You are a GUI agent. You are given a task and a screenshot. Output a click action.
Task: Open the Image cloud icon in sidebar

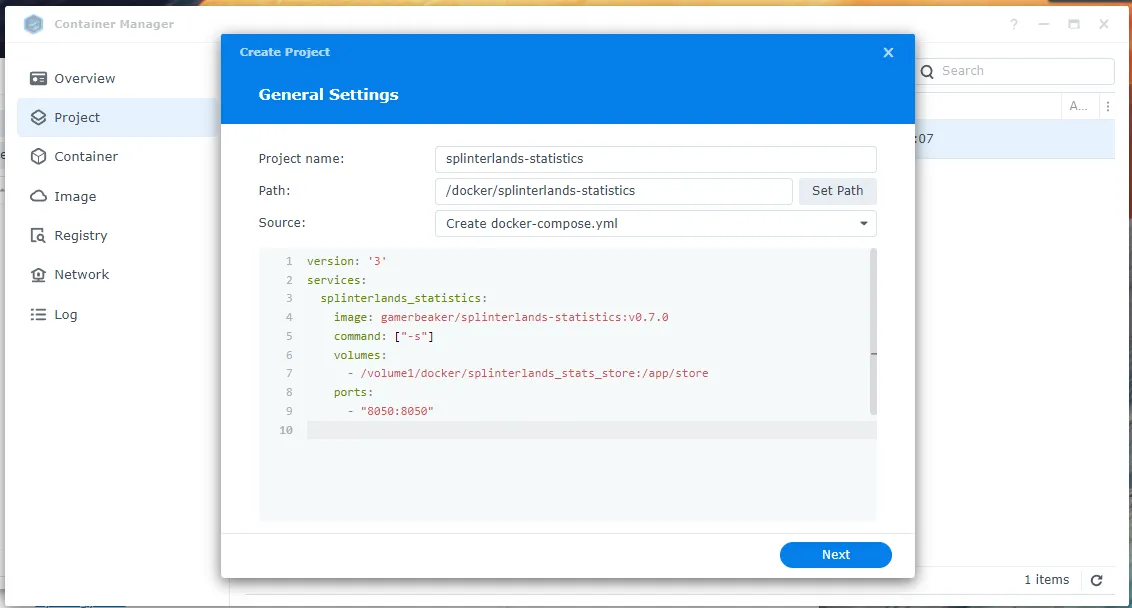pyautogui.click(x=38, y=196)
